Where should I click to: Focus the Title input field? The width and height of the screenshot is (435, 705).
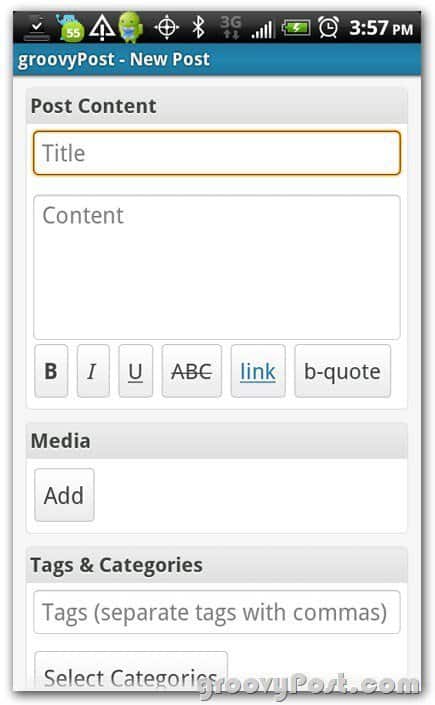point(217,153)
